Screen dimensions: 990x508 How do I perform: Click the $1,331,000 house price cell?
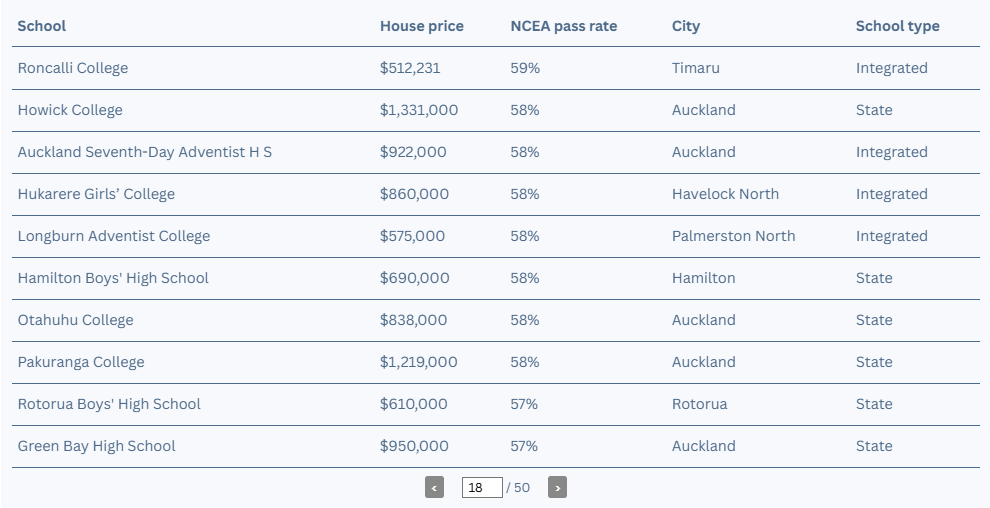[419, 110]
